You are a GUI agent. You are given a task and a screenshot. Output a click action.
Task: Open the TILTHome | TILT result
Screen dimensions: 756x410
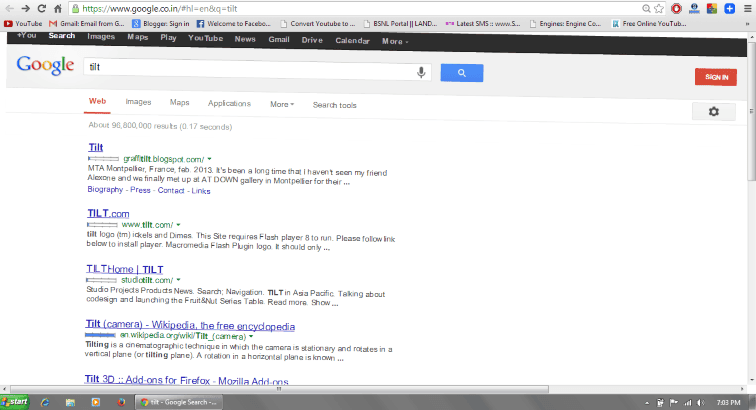click(x=124, y=269)
